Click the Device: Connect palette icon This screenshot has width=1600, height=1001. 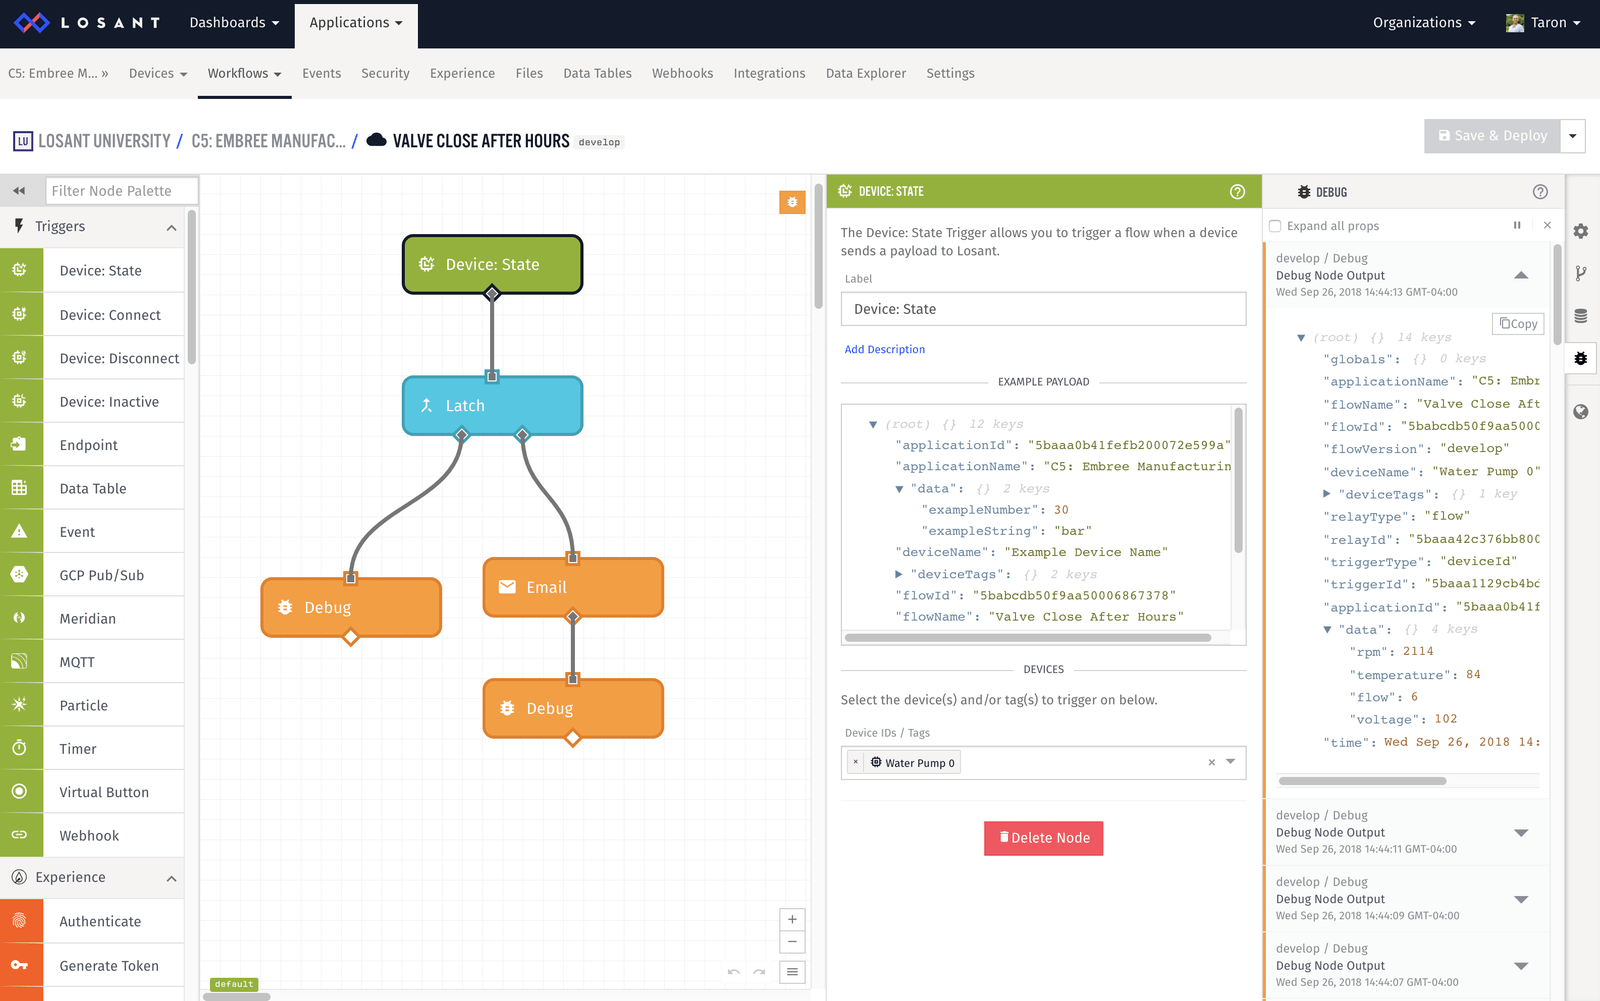tap(20, 314)
